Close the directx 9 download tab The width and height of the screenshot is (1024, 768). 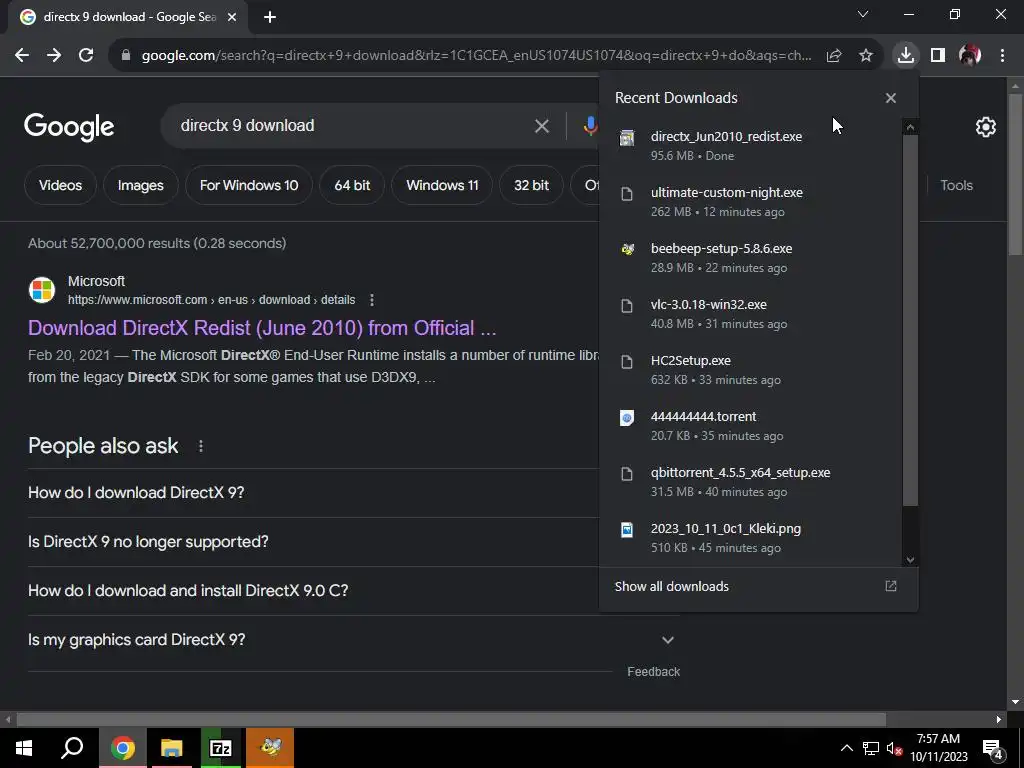click(x=232, y=18)
